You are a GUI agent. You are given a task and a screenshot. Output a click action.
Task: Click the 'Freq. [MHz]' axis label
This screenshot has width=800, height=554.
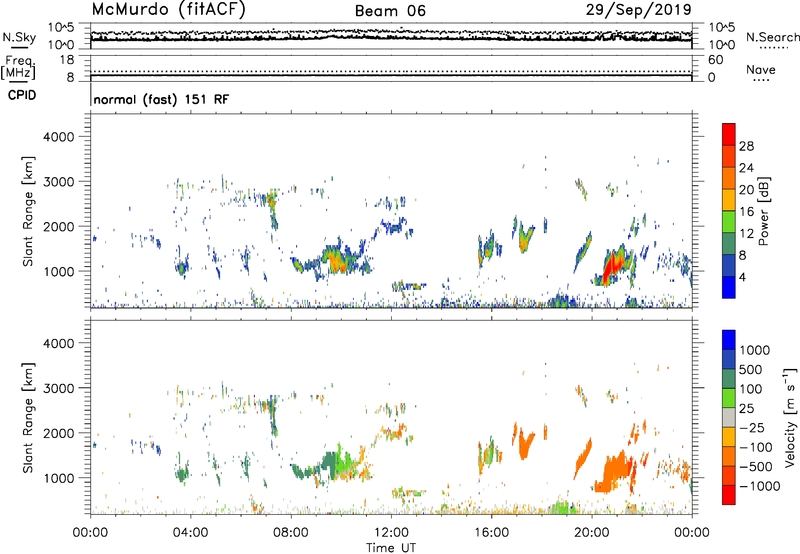point(18,68)
